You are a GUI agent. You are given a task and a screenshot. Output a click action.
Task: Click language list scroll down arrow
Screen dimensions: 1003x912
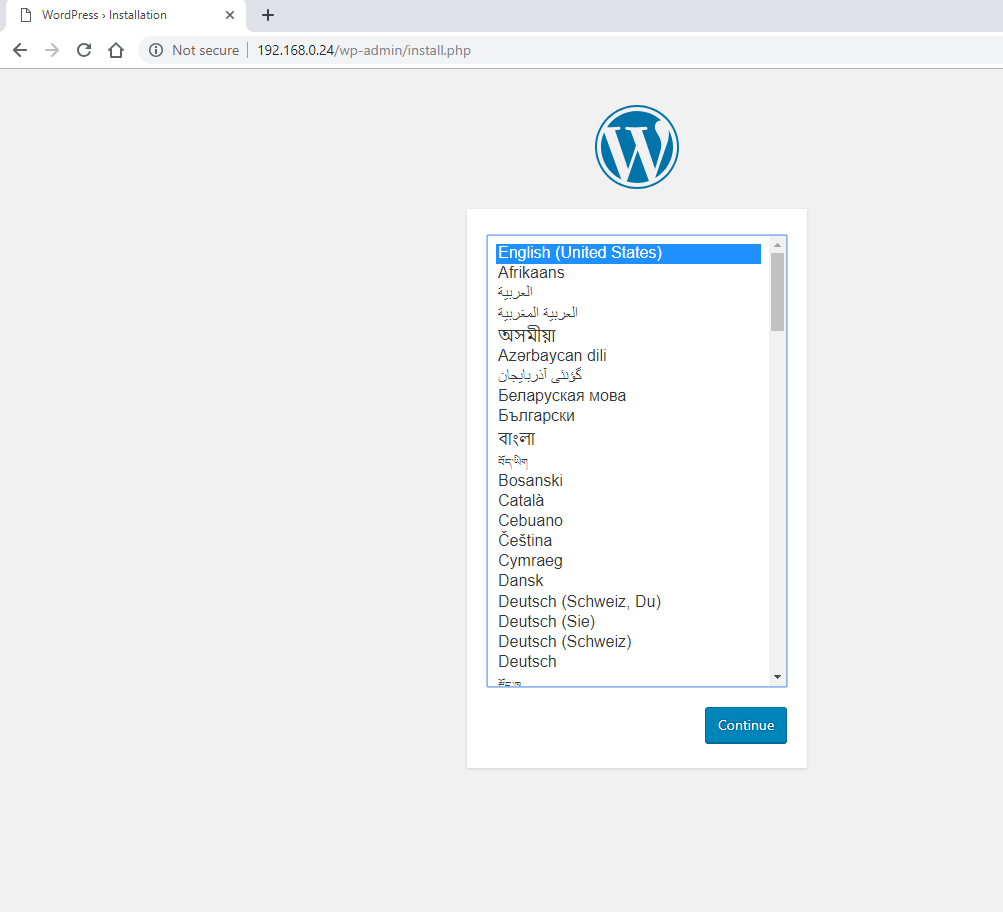pyautogui.click(x=777, y=677)
